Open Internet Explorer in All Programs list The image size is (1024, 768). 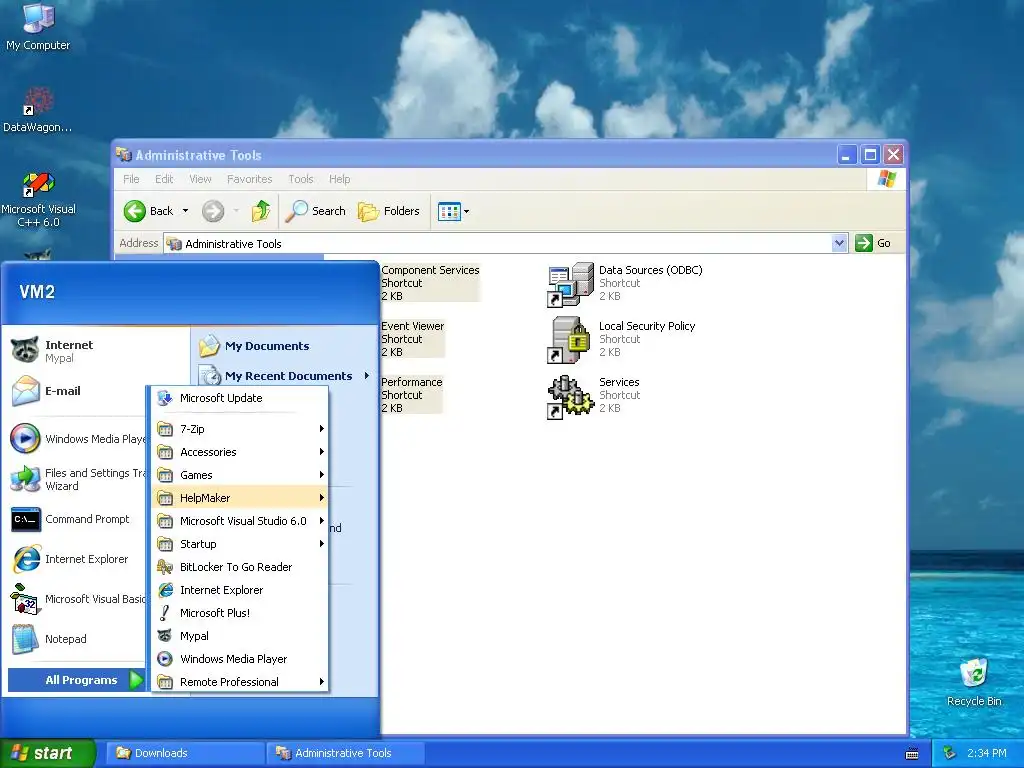[240, 590]
